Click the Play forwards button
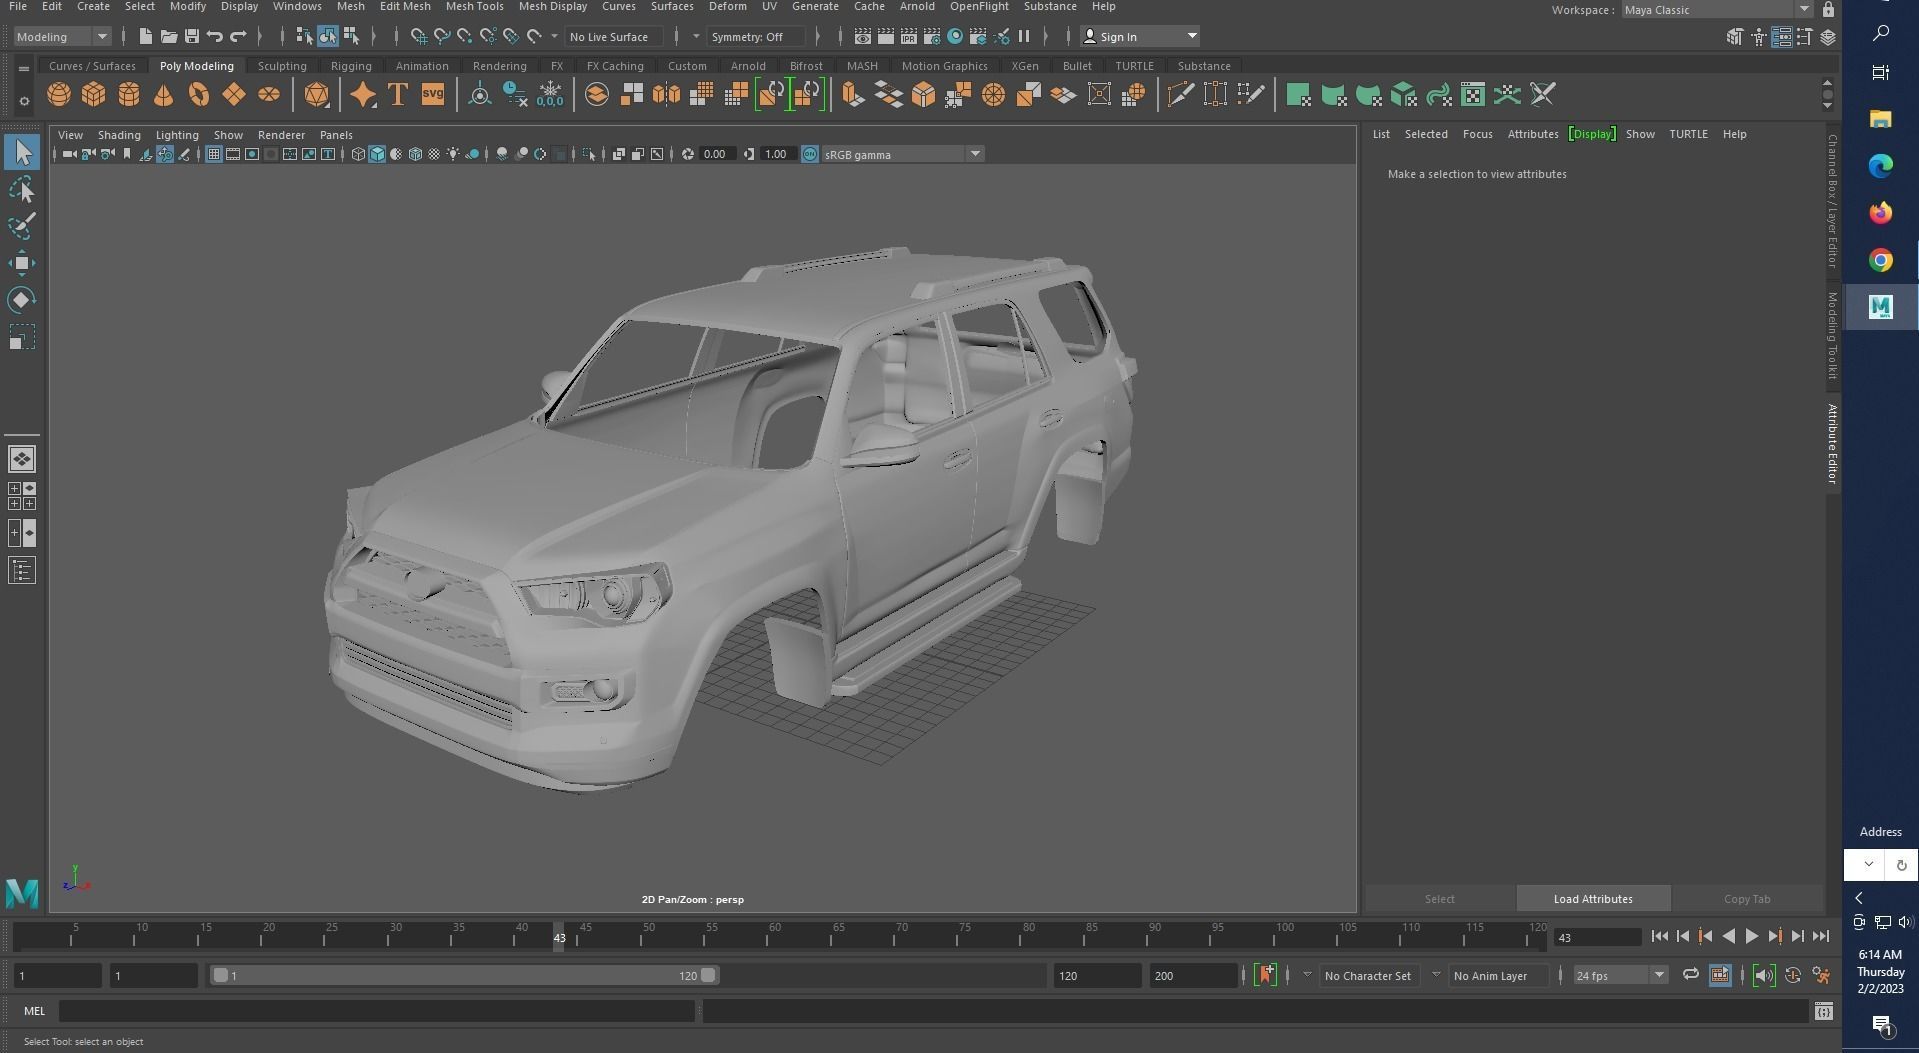The height and width of the screenshot is (1053, 1919). coord(1752,937)
